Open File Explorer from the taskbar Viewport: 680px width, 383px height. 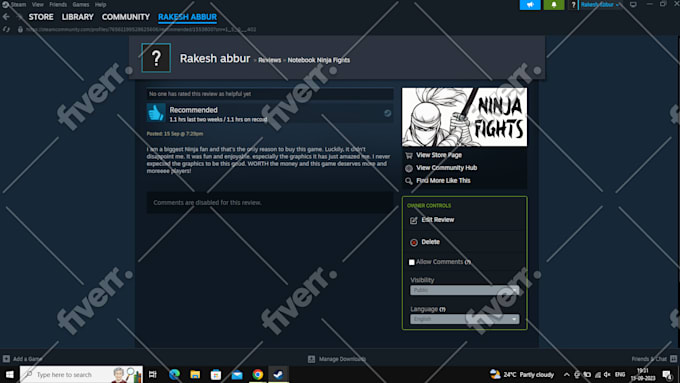(195, 374)
